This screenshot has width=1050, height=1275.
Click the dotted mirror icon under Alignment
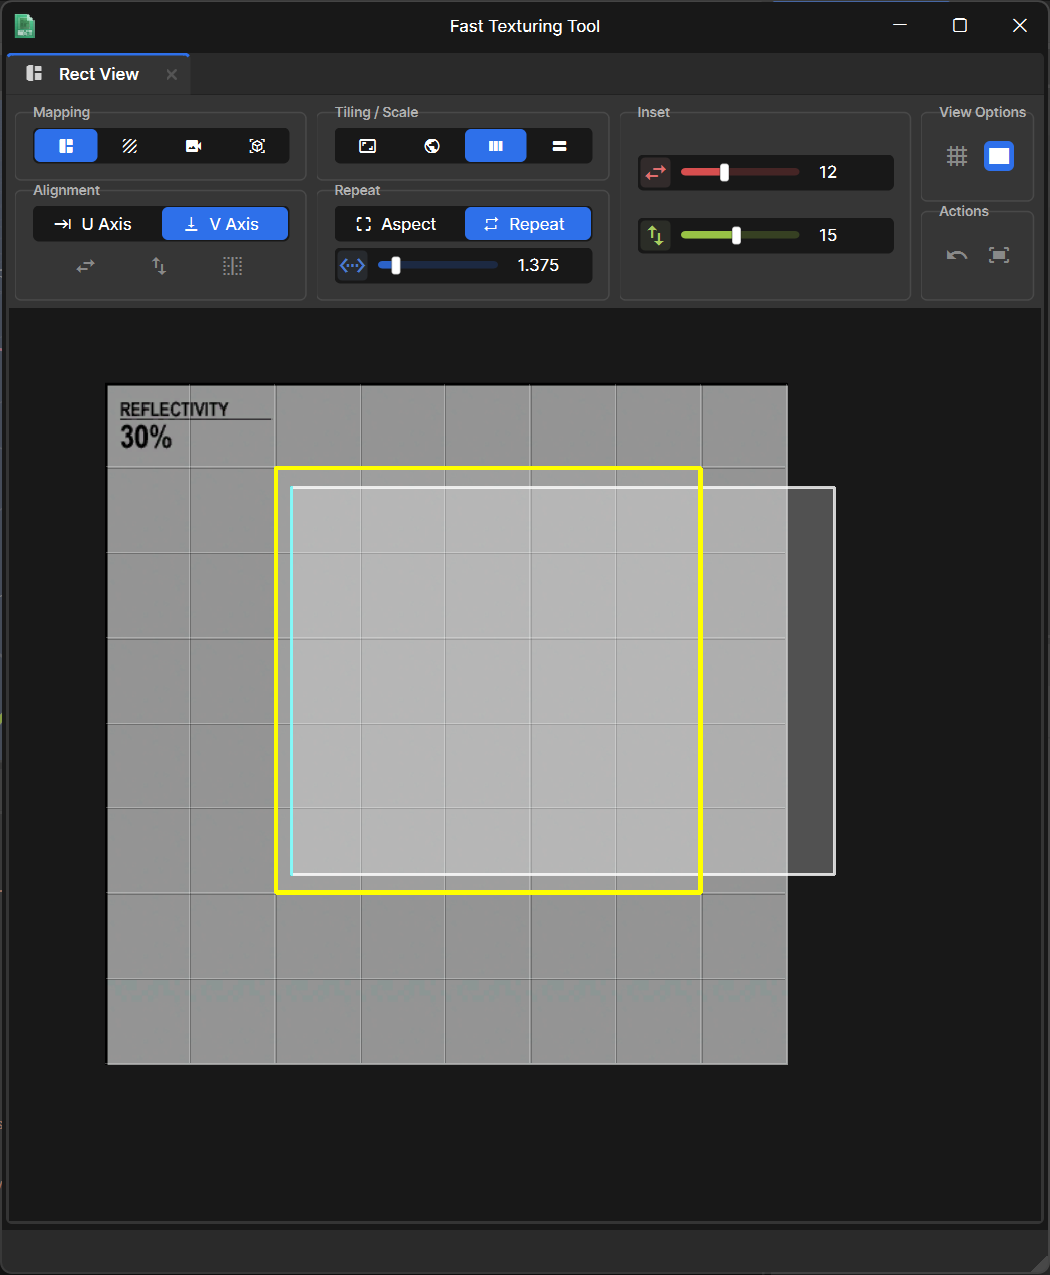coord(232,266)
